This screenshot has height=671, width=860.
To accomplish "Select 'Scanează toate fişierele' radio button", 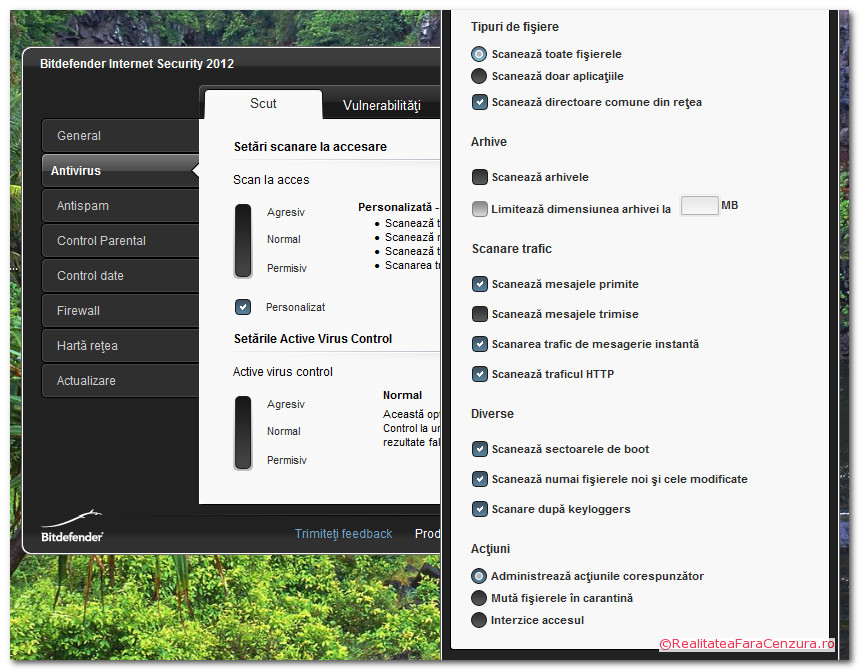I will 479,54.
